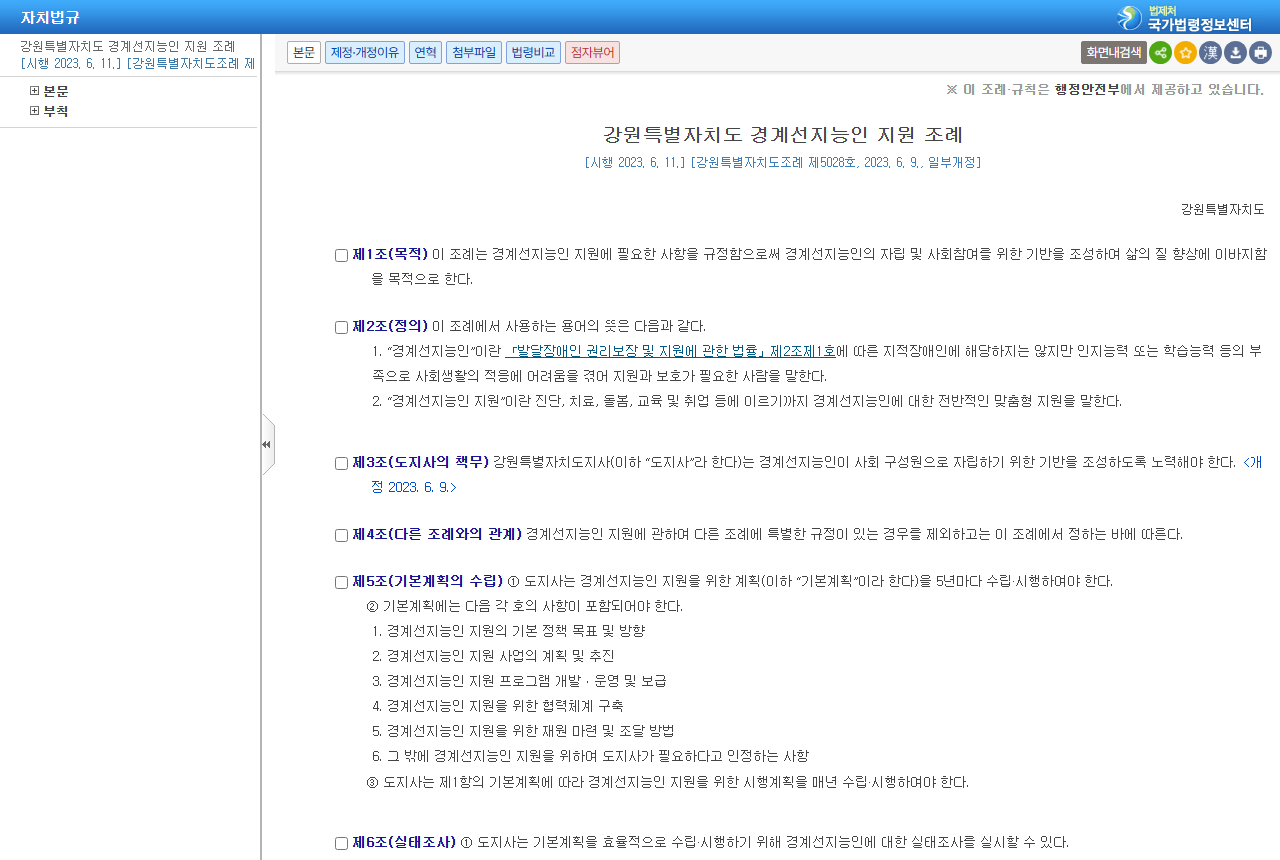Click the 제1조(목적) article heading
Screen dimensions: 1280x860
click(390, 254)
